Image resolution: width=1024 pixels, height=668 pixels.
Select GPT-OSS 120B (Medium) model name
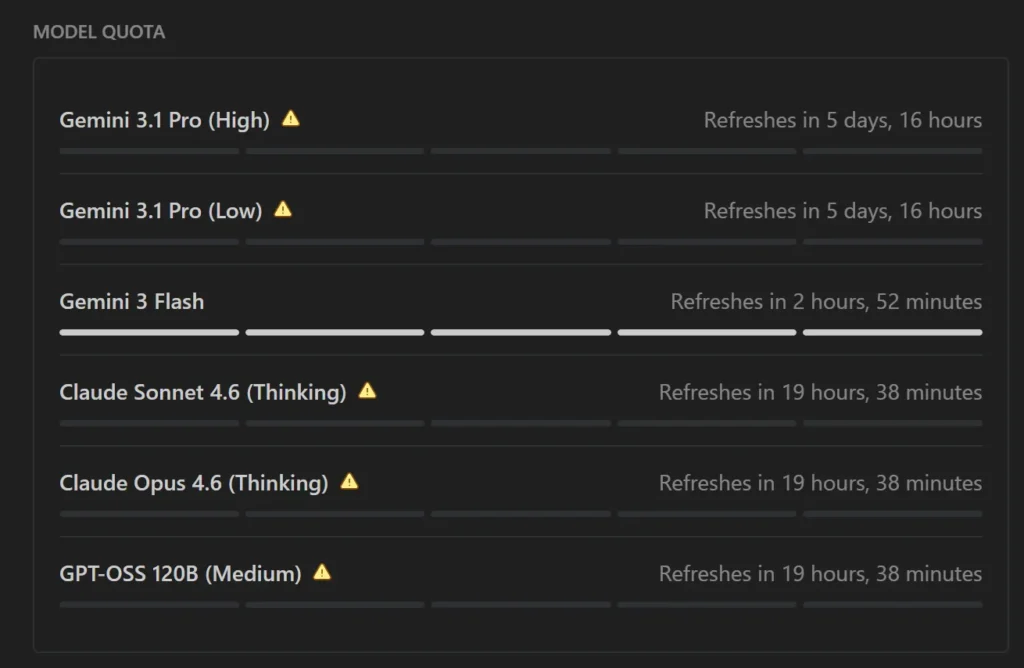(180, 574)
